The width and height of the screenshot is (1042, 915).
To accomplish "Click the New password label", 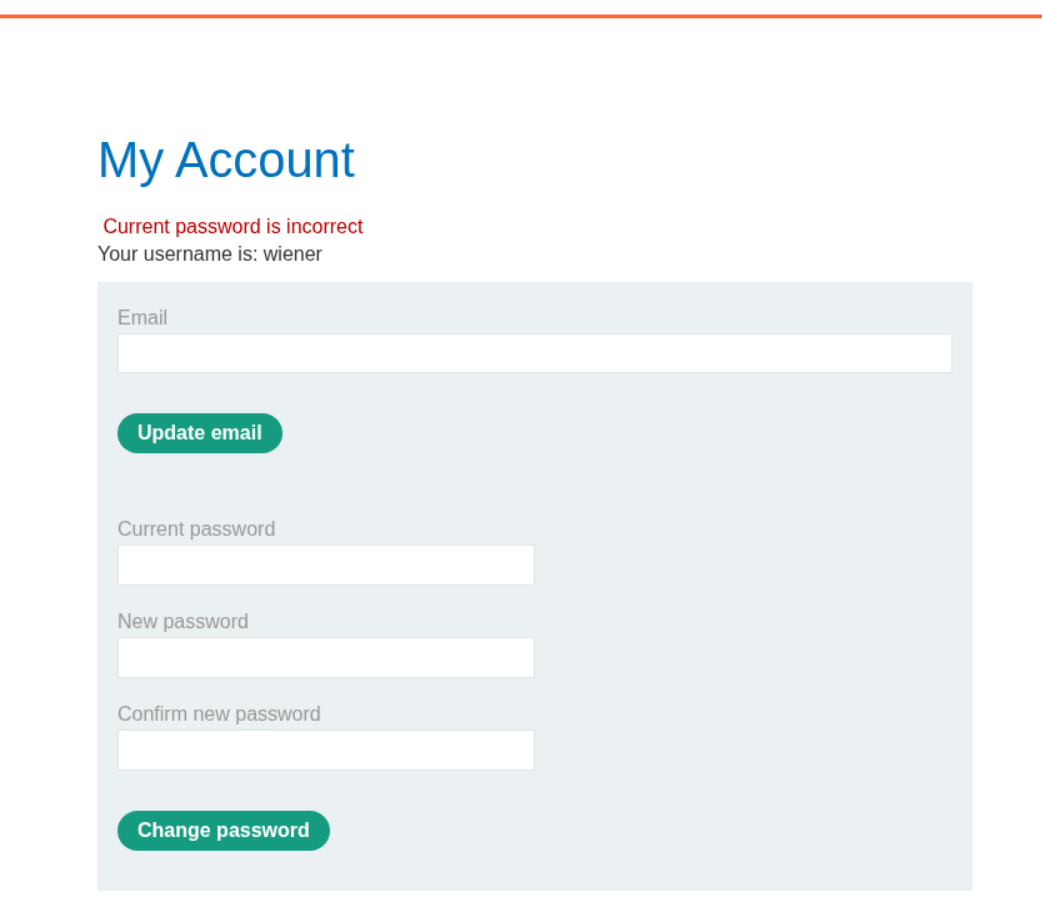I will tap(183, 621).
